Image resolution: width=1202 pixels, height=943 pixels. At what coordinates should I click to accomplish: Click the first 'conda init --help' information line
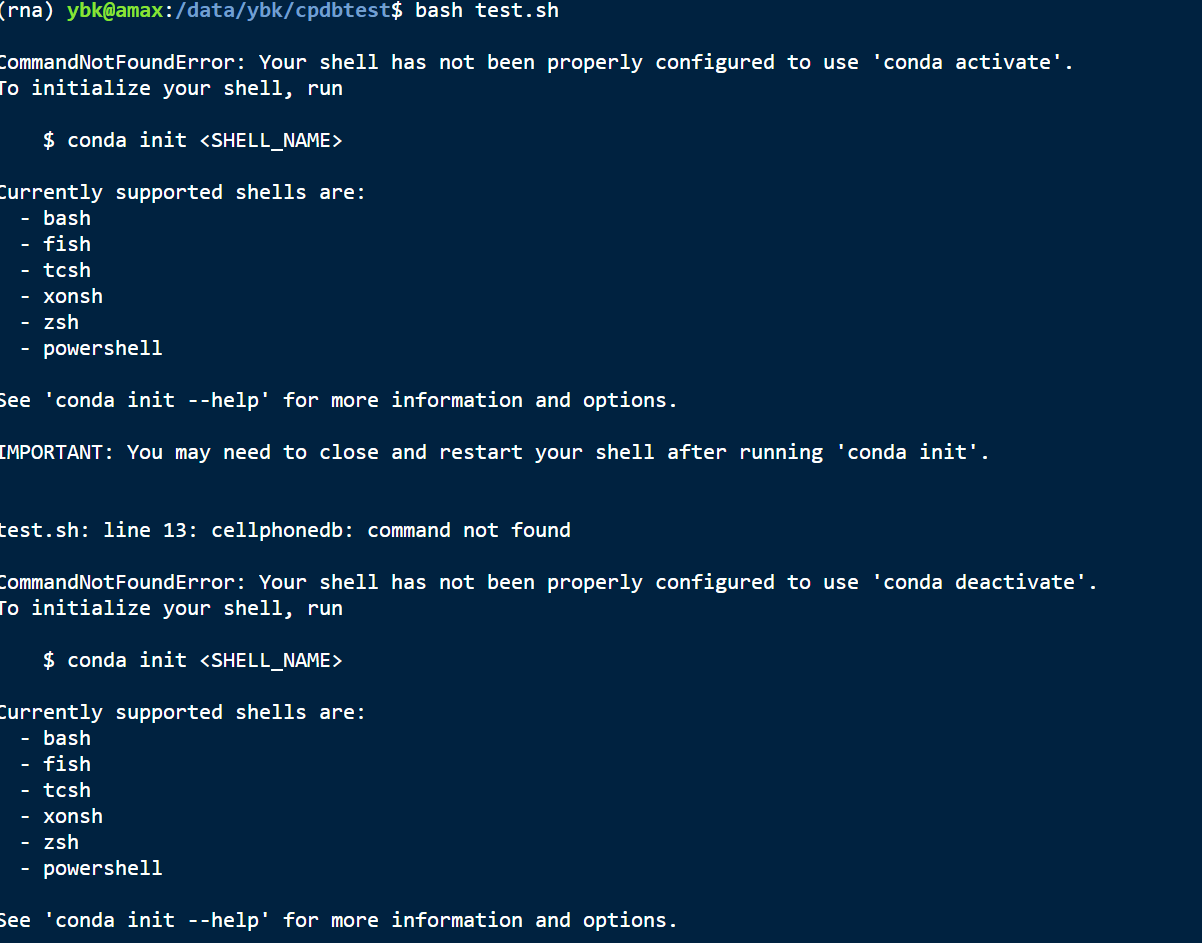[x=338, y=400]
